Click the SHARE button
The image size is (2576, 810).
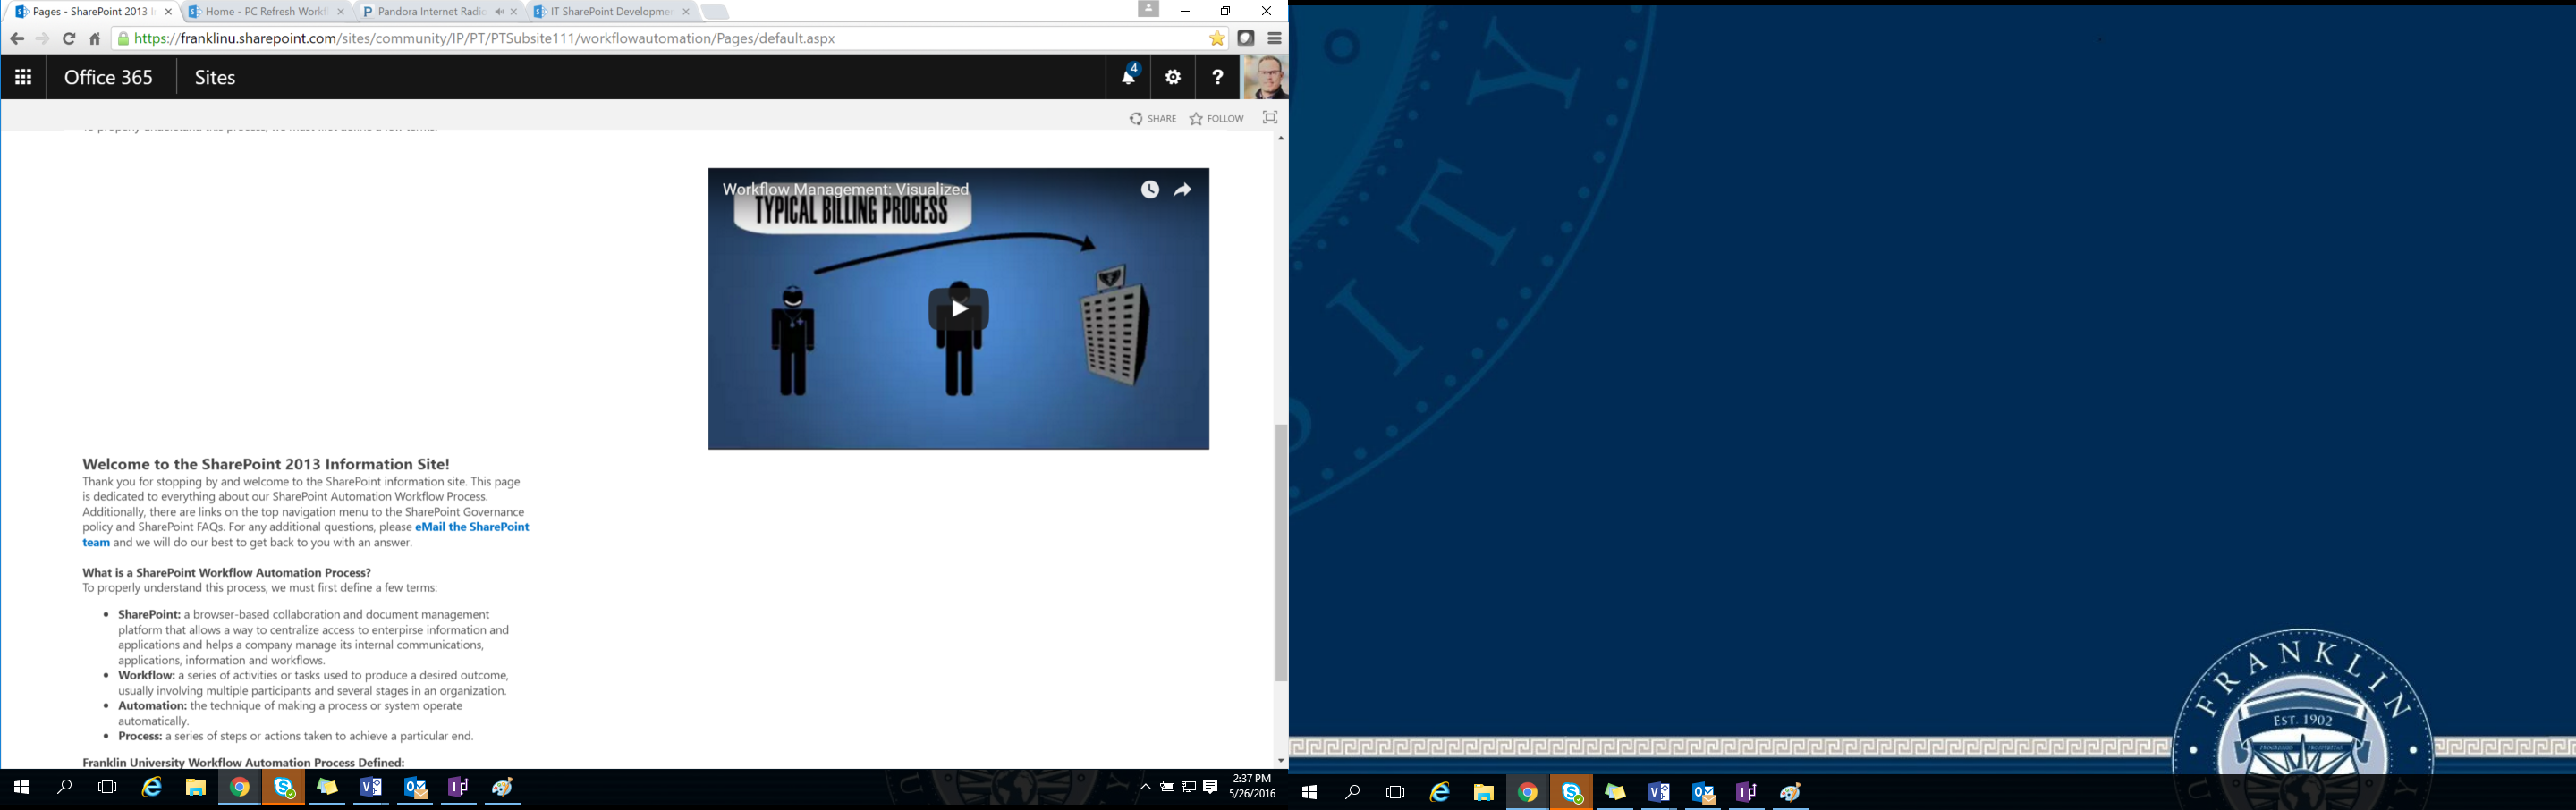click(1153, 119)
